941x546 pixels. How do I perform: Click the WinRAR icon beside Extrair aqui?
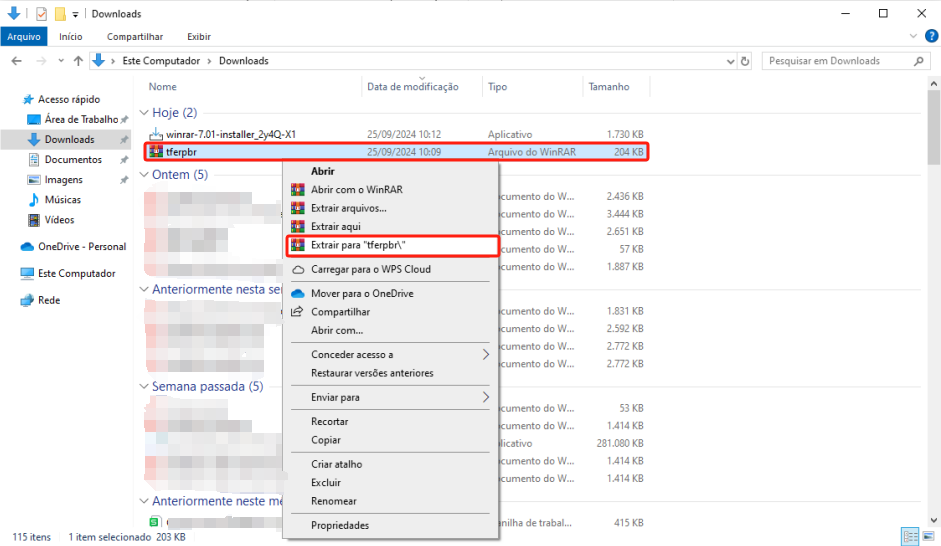297,227
